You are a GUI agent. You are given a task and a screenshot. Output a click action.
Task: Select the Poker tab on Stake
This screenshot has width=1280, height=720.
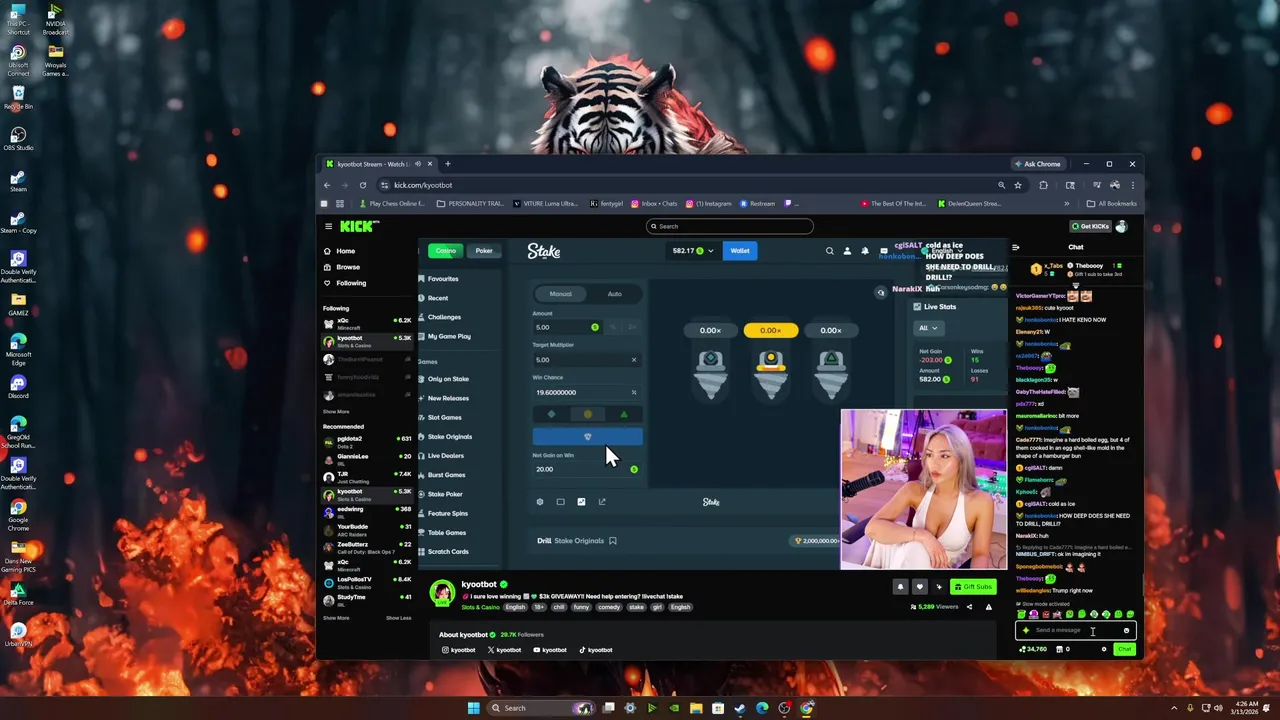484,251
